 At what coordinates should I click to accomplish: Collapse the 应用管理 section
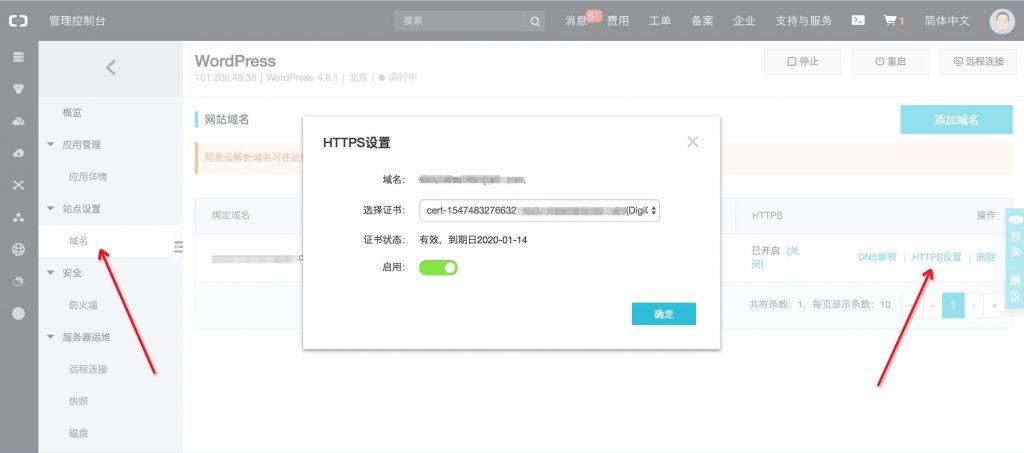coord(50,145)
